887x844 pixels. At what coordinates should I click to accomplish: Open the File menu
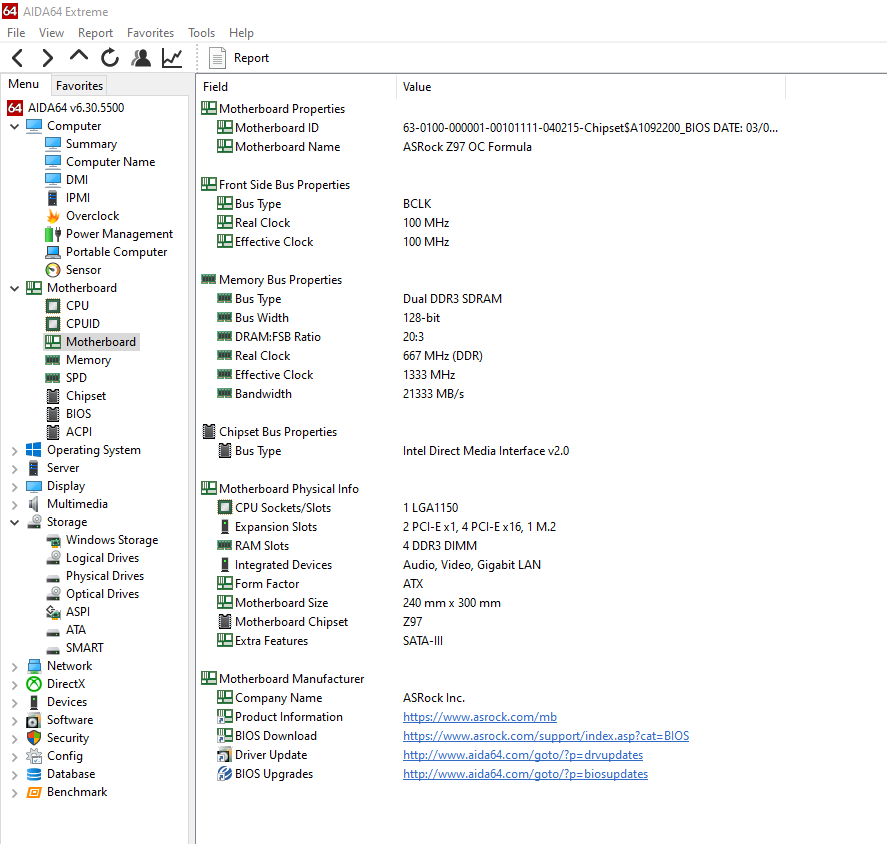click(16, 33)
